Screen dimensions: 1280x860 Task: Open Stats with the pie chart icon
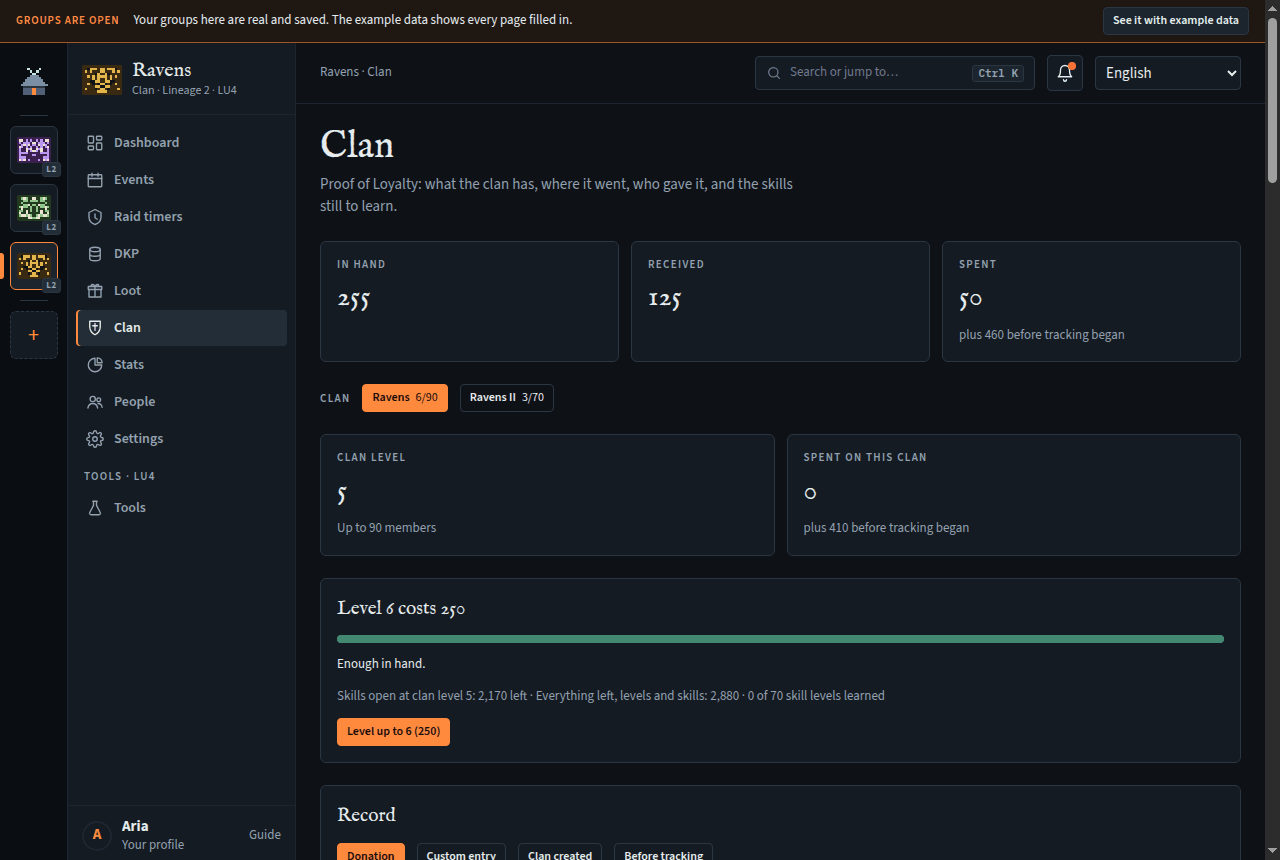(x=95, y=365)
